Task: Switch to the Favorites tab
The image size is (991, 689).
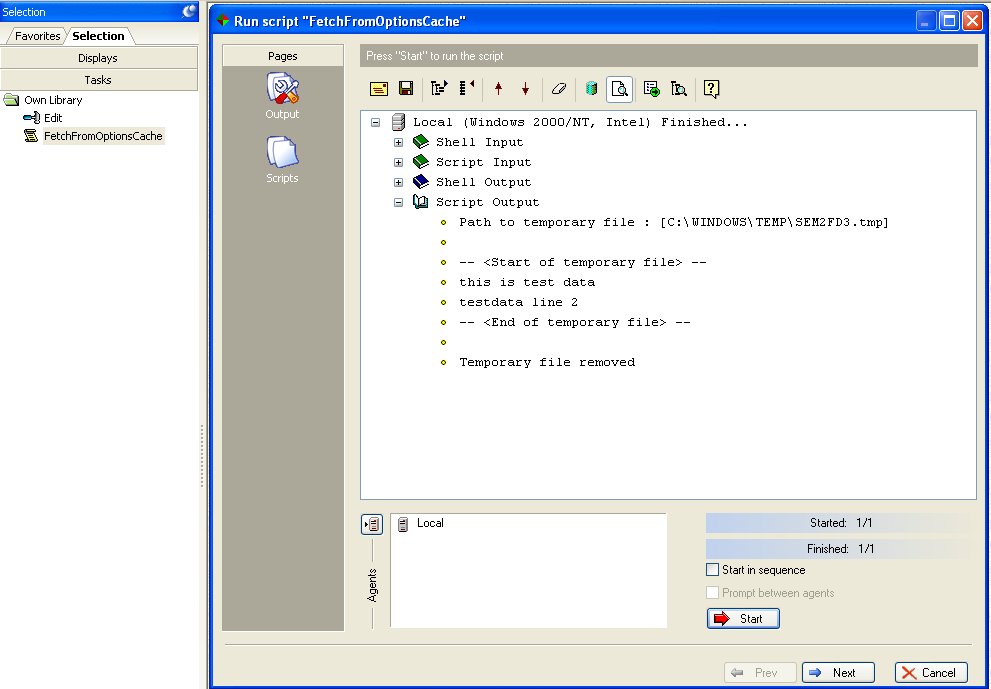Action: pyautogui.click(x=37, y=36)
